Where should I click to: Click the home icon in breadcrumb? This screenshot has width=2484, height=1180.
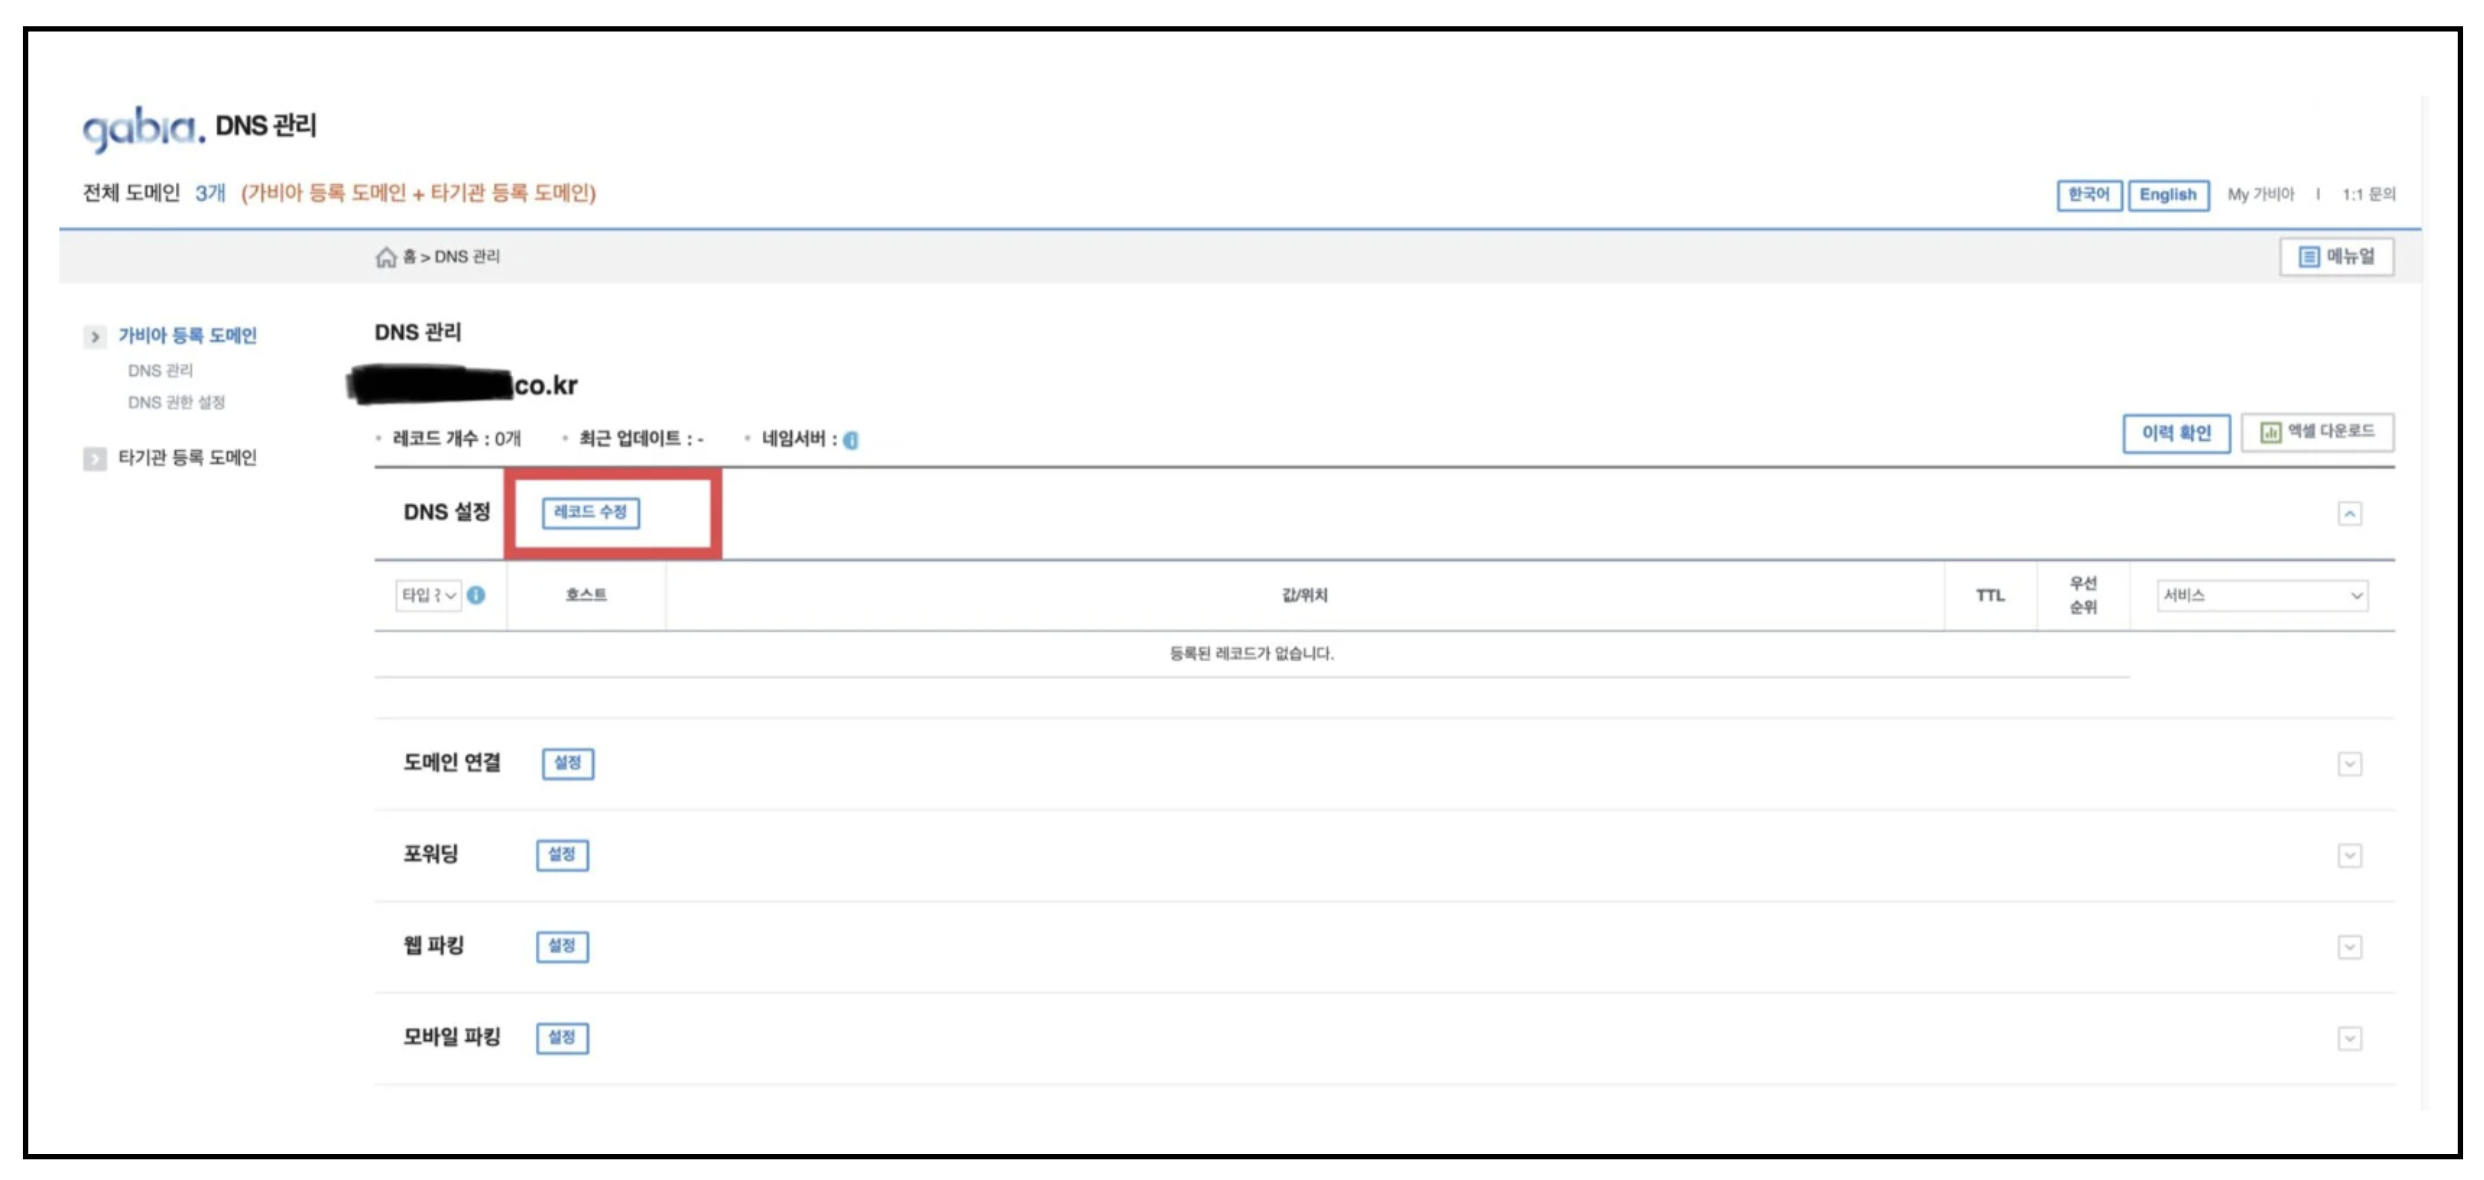pyautogui.click(x=386, y=258)
